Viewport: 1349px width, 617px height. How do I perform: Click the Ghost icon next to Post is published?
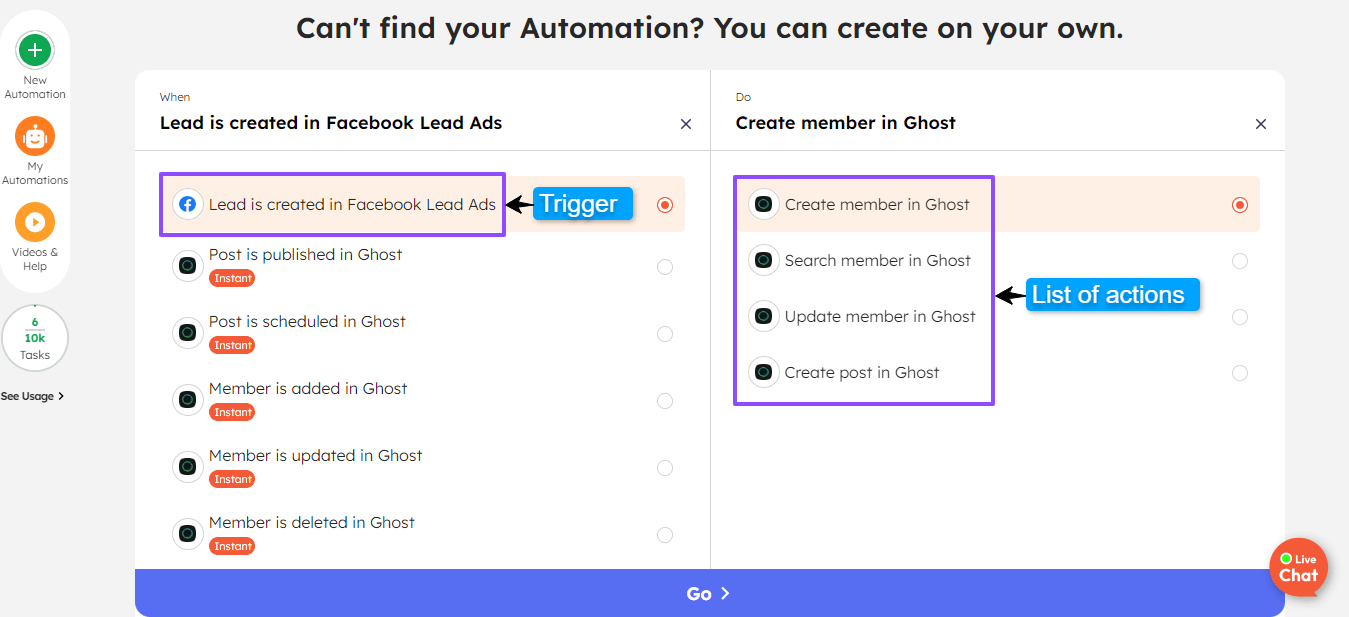188,266
